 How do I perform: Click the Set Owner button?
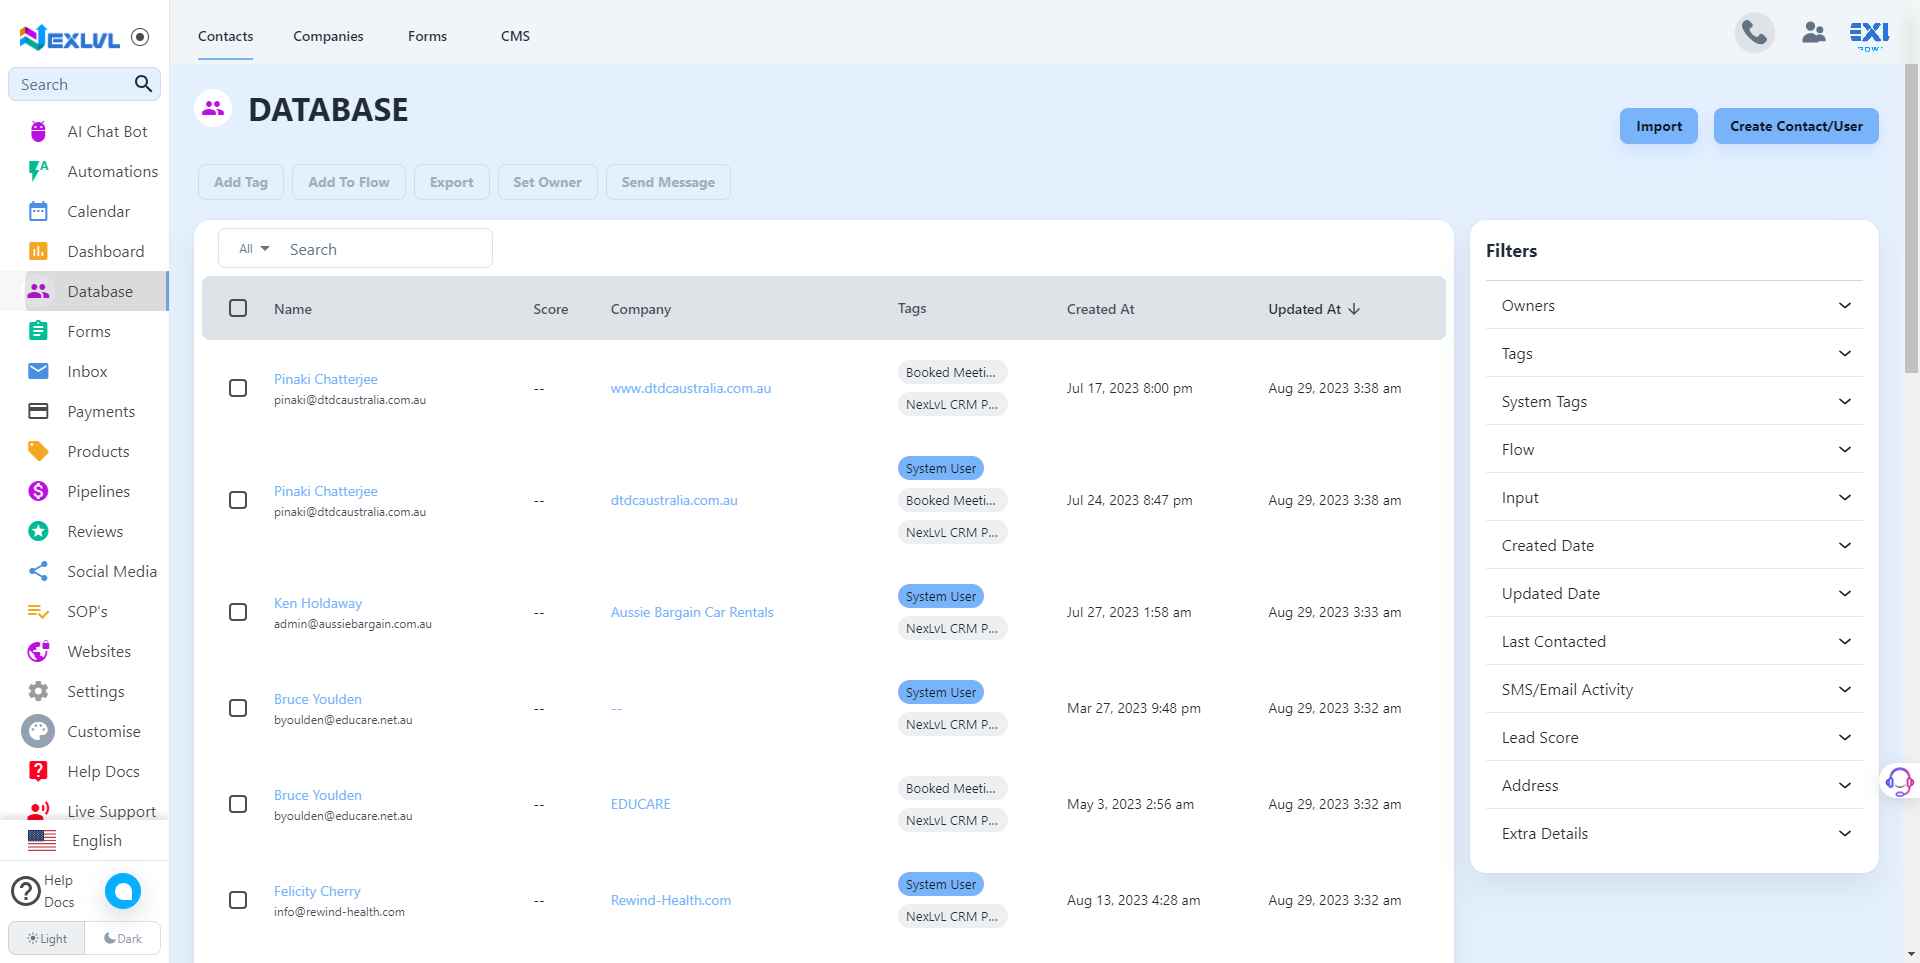pos(547,182)
